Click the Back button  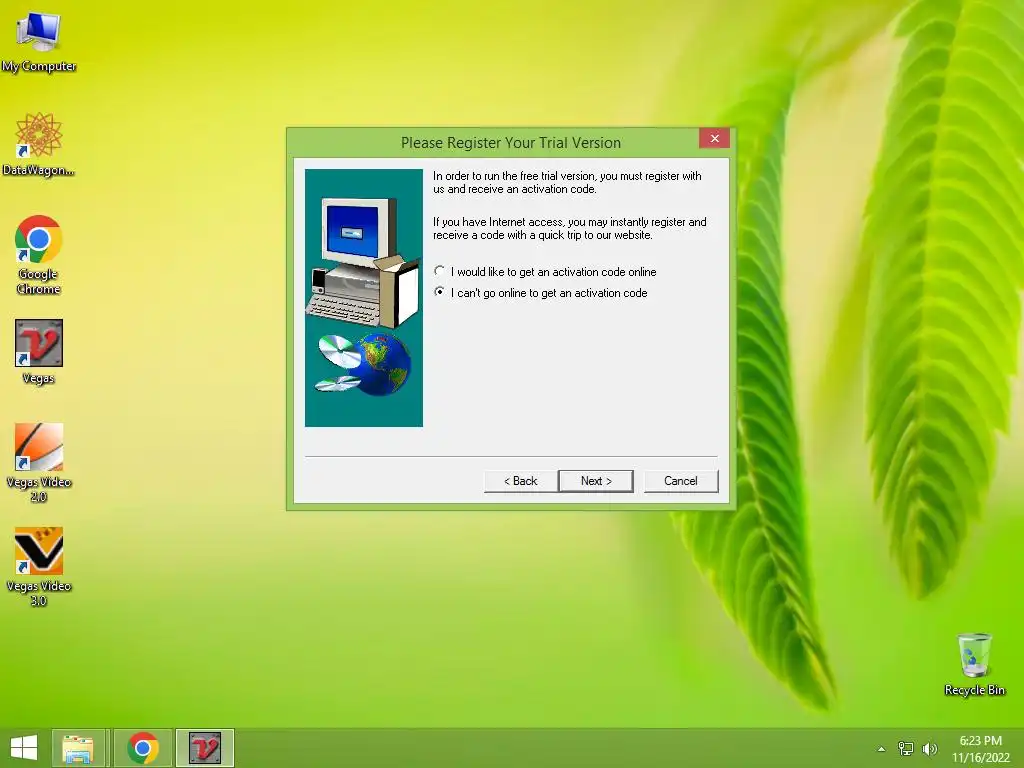tap(520, 481)
